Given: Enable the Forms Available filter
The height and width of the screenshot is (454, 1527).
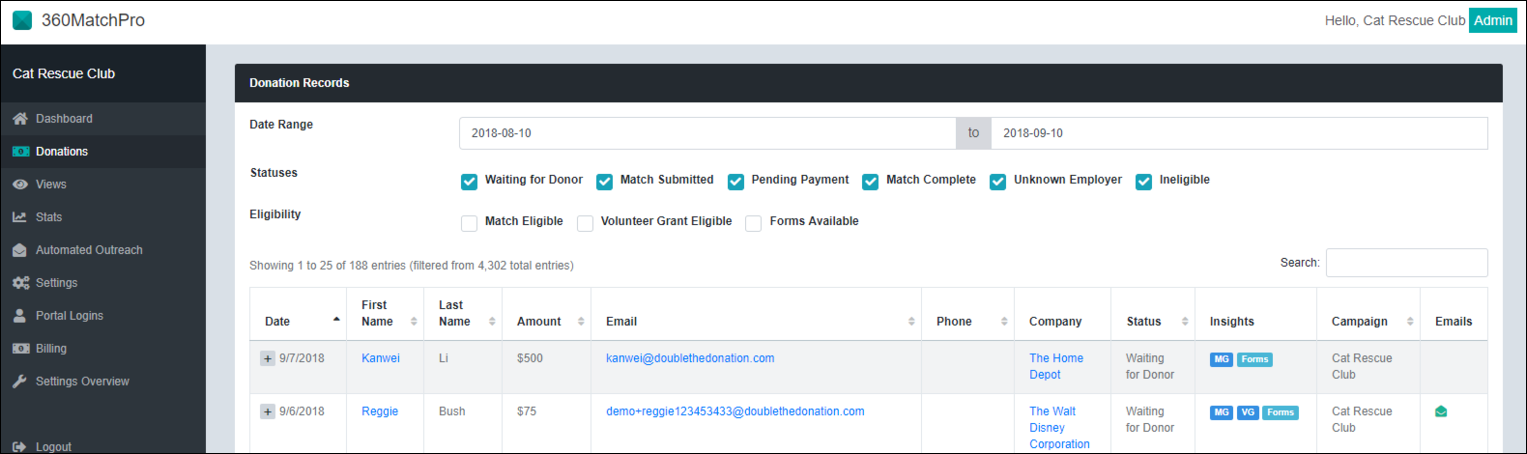Looking at the screenshot, I should [x=753, y=223].
